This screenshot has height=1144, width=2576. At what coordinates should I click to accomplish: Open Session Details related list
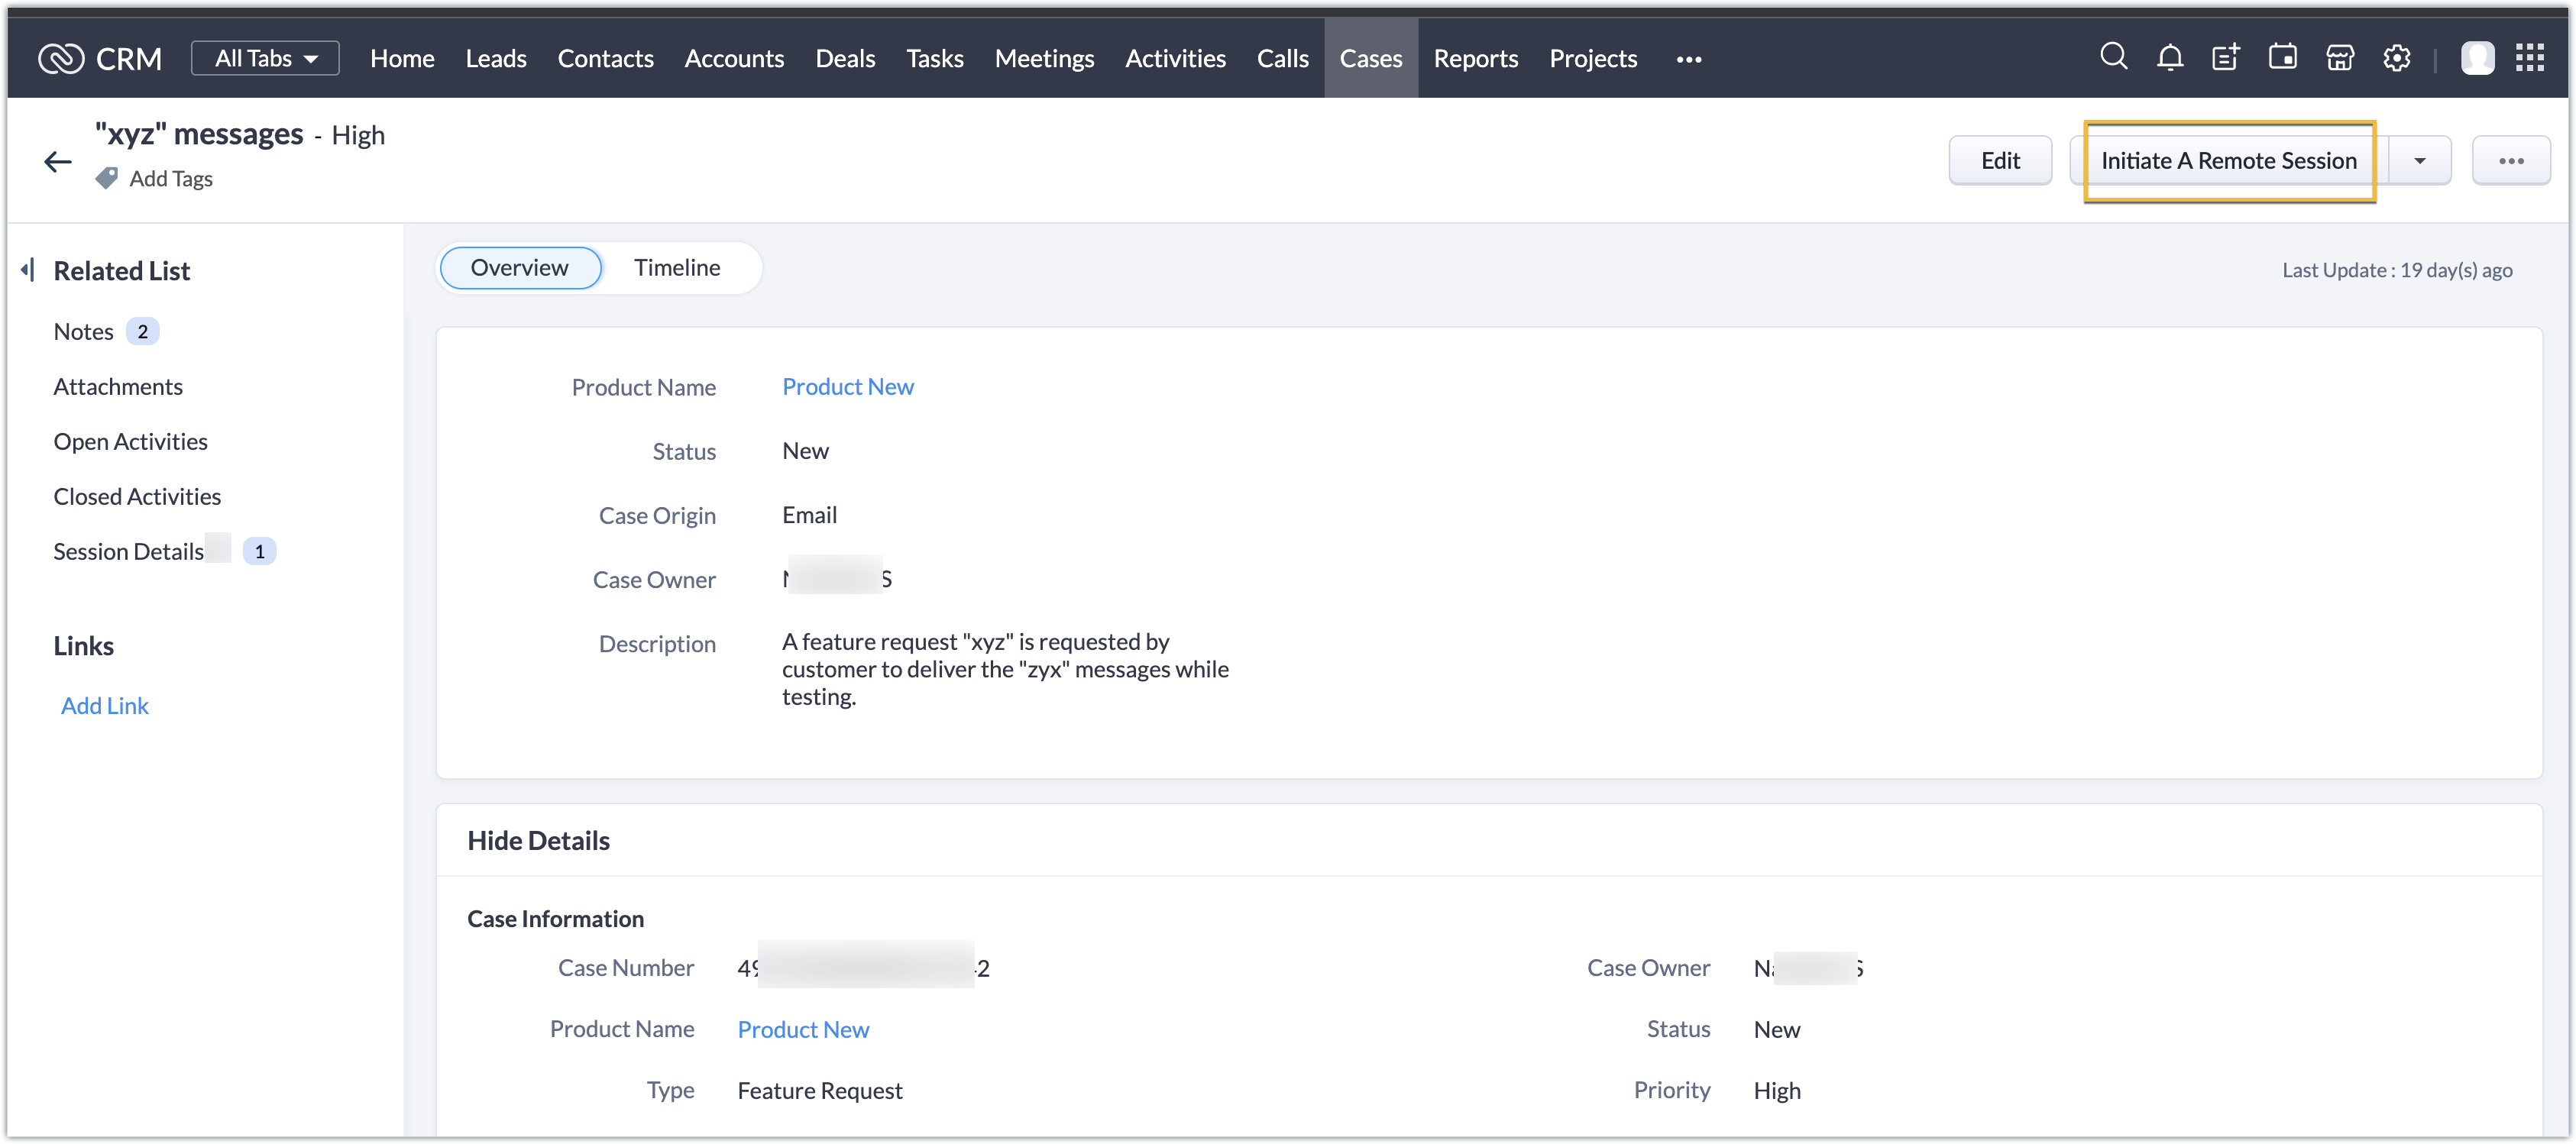(129, 552)
